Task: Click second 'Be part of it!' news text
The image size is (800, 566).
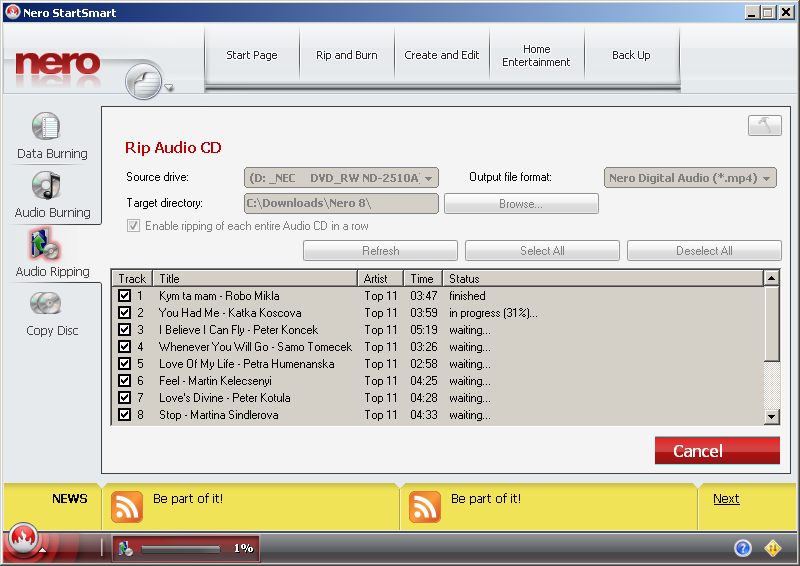Action: pos(486,499)
